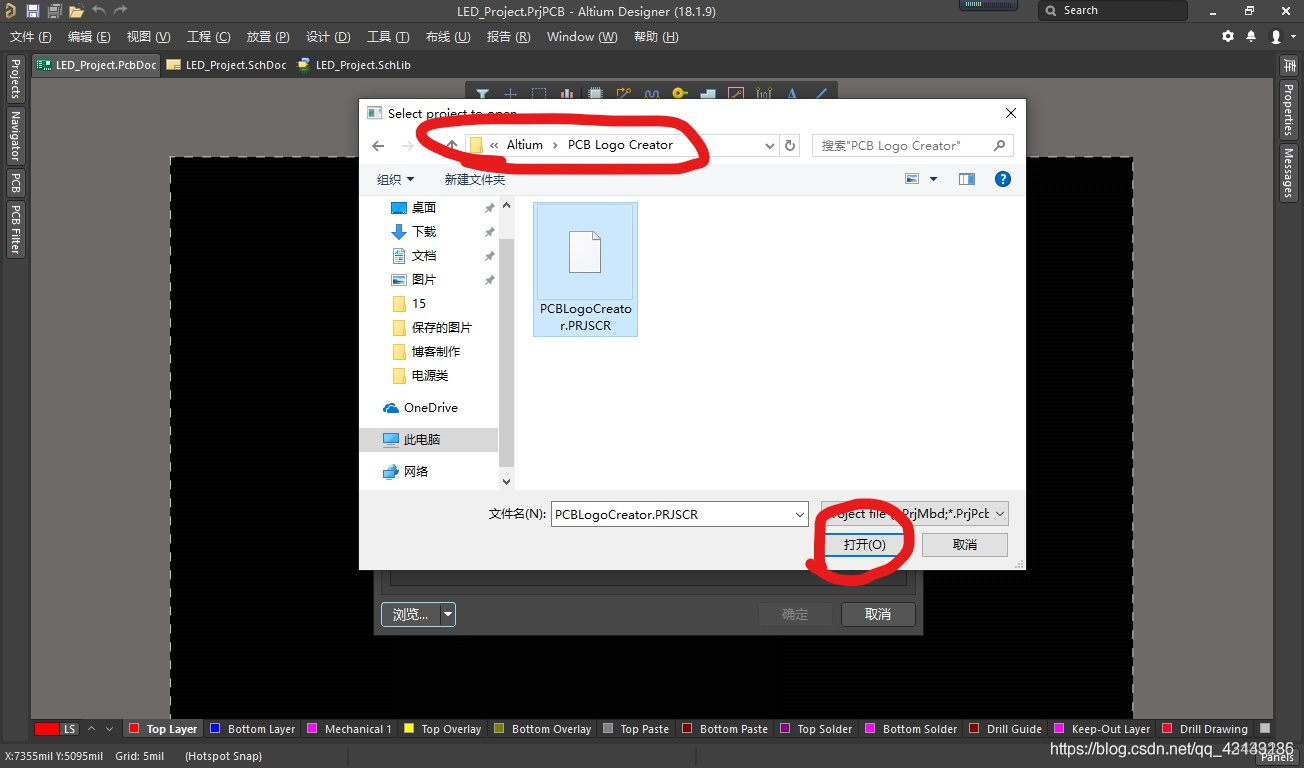Open the 设计 (D) menu

(328, 37)
